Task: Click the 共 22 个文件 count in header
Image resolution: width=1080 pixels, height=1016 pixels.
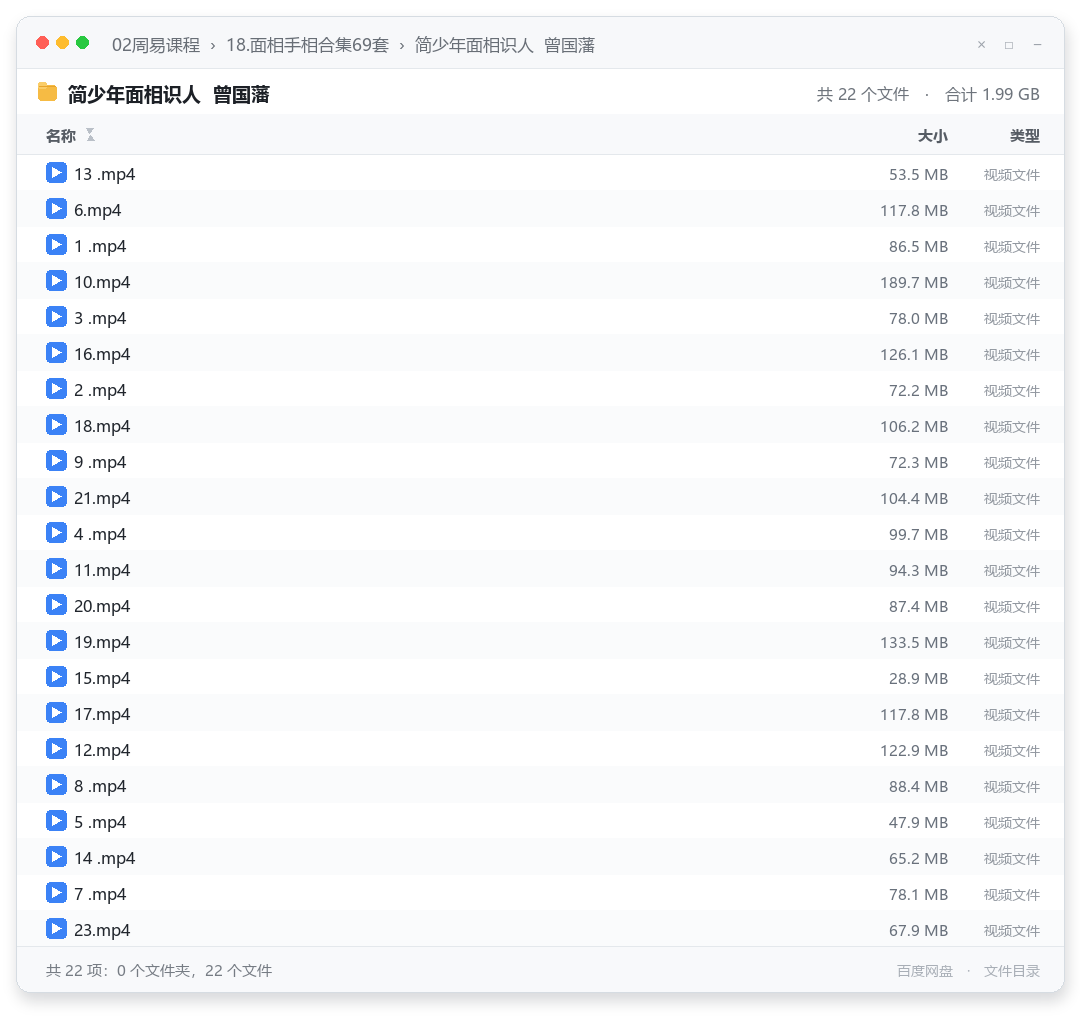Action: 863,94
